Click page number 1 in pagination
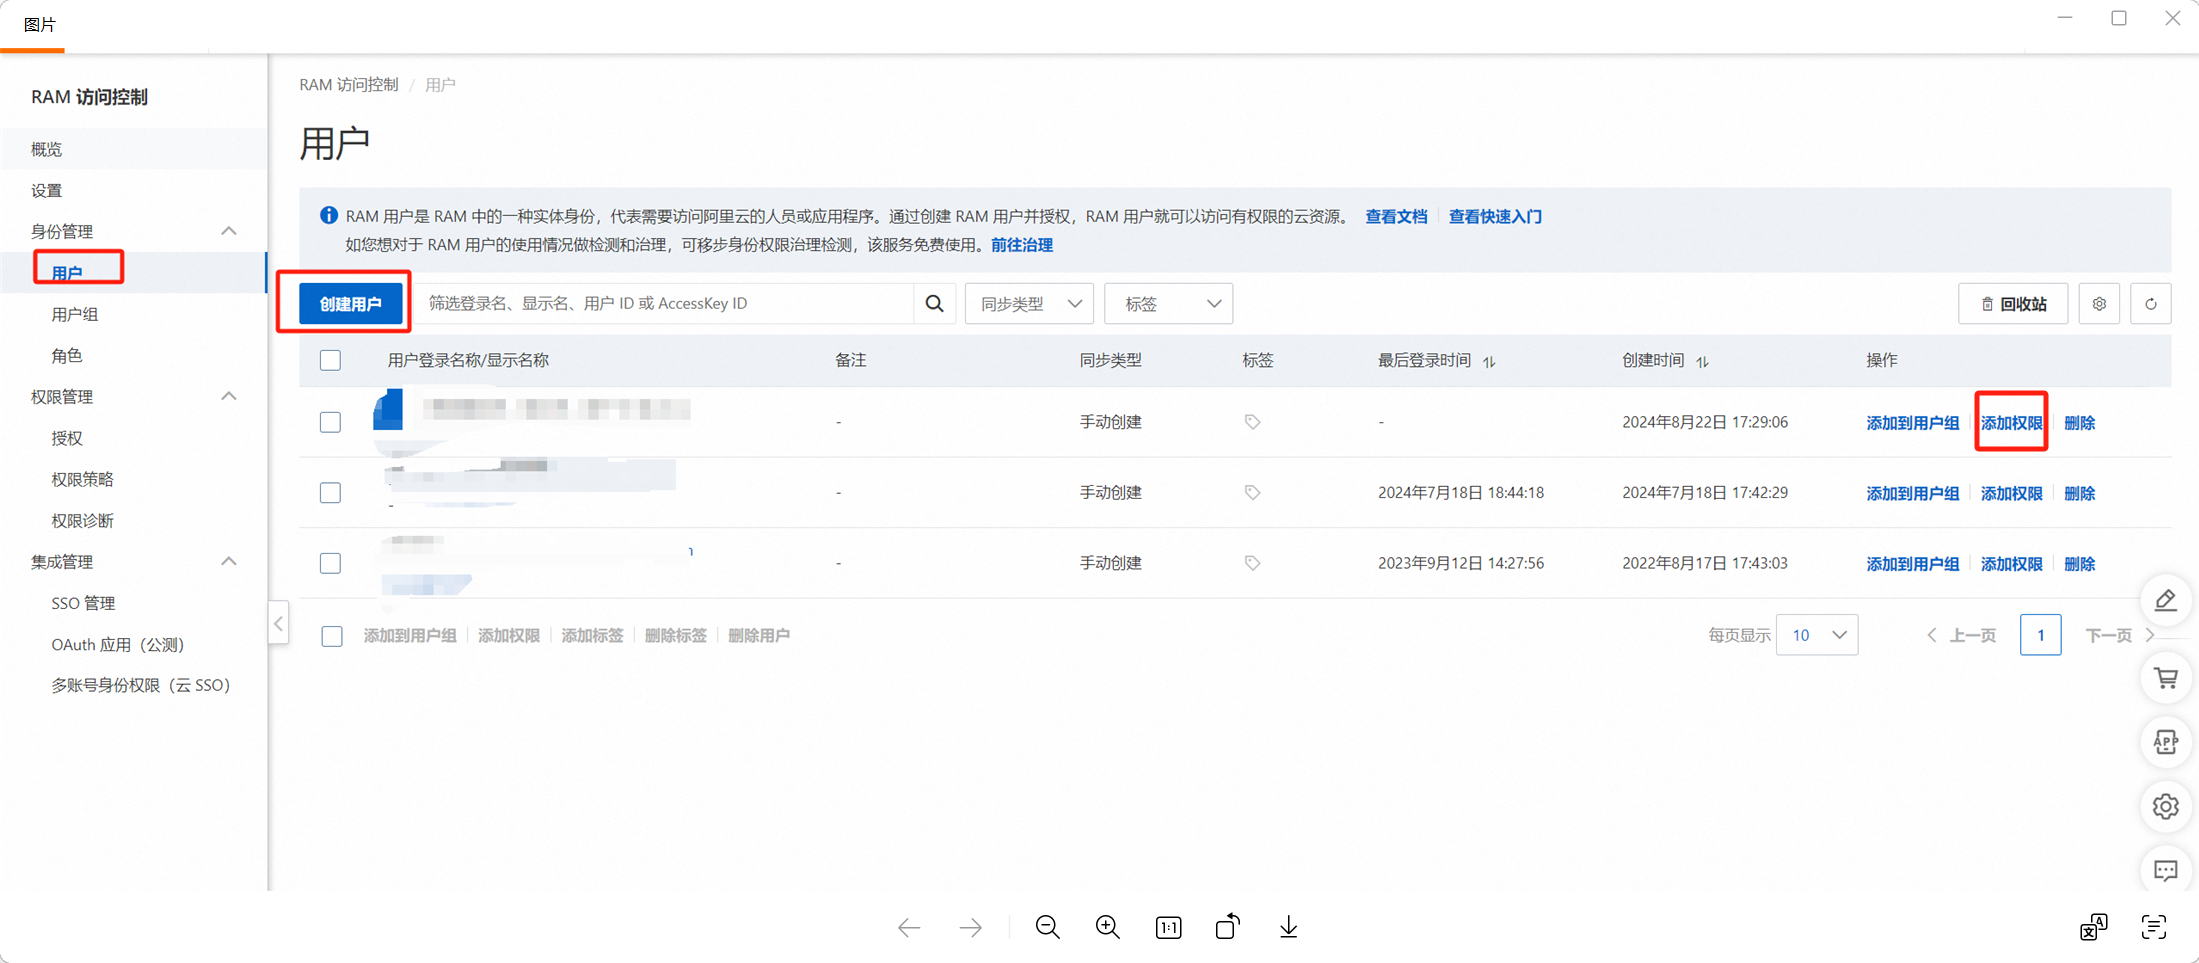This screenshot has width=2199, height=963. pos(2040,635)
